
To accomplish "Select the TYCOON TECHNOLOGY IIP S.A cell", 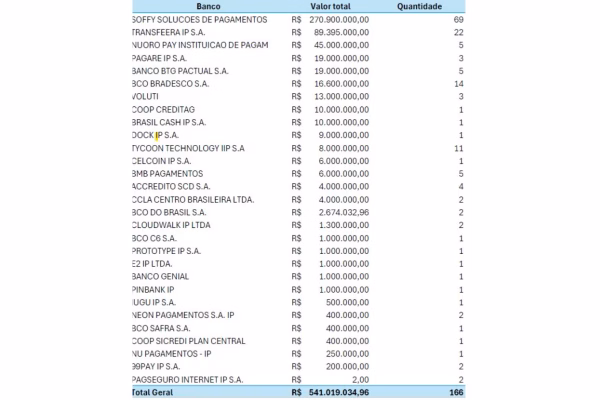I will click(x=188, y=148).
